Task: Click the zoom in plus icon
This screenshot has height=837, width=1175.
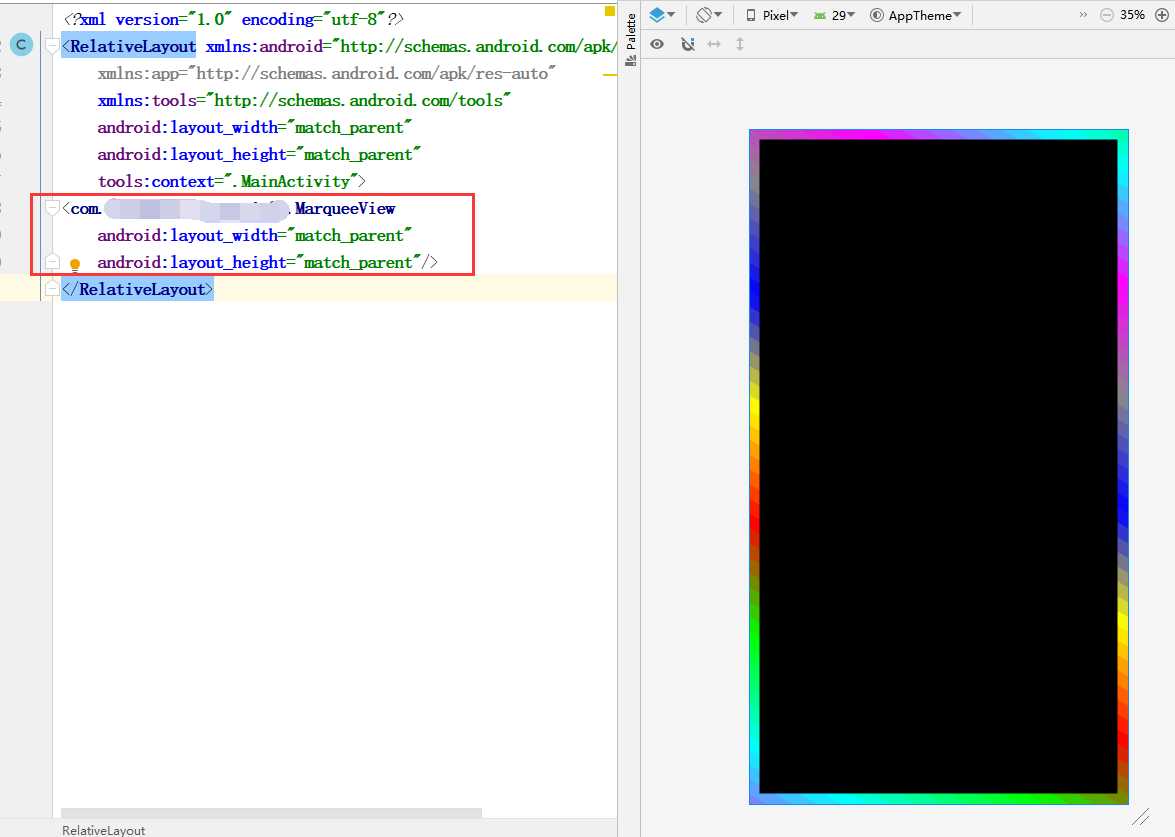Action: (x=1162, y=15)
